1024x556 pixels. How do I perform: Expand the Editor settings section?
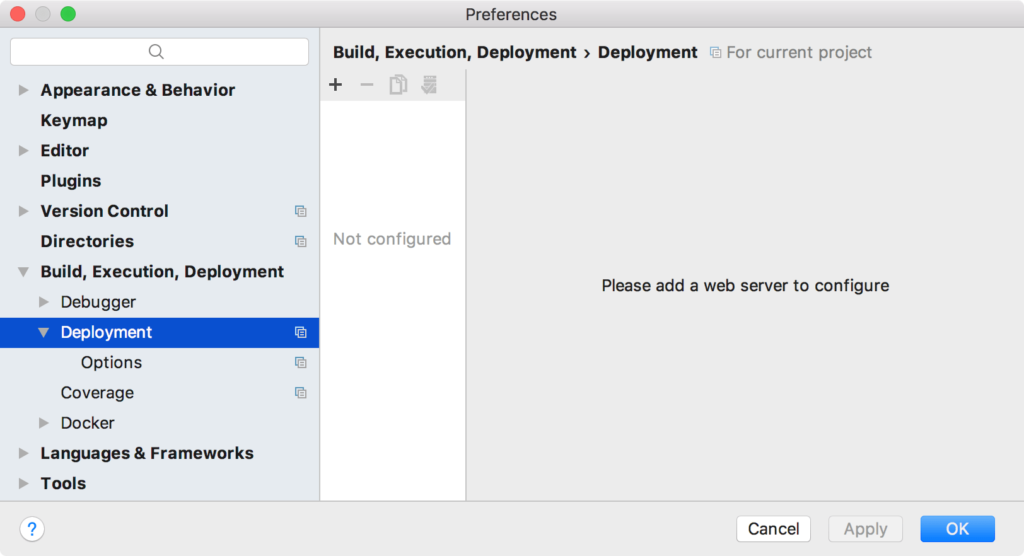coord(24,151)
